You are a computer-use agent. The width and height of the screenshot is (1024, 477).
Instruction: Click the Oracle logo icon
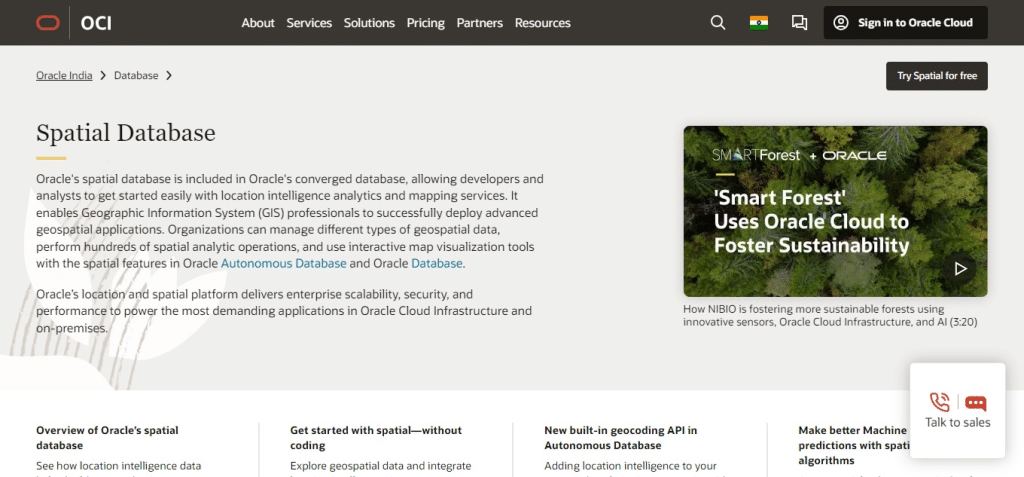(48, 23)
